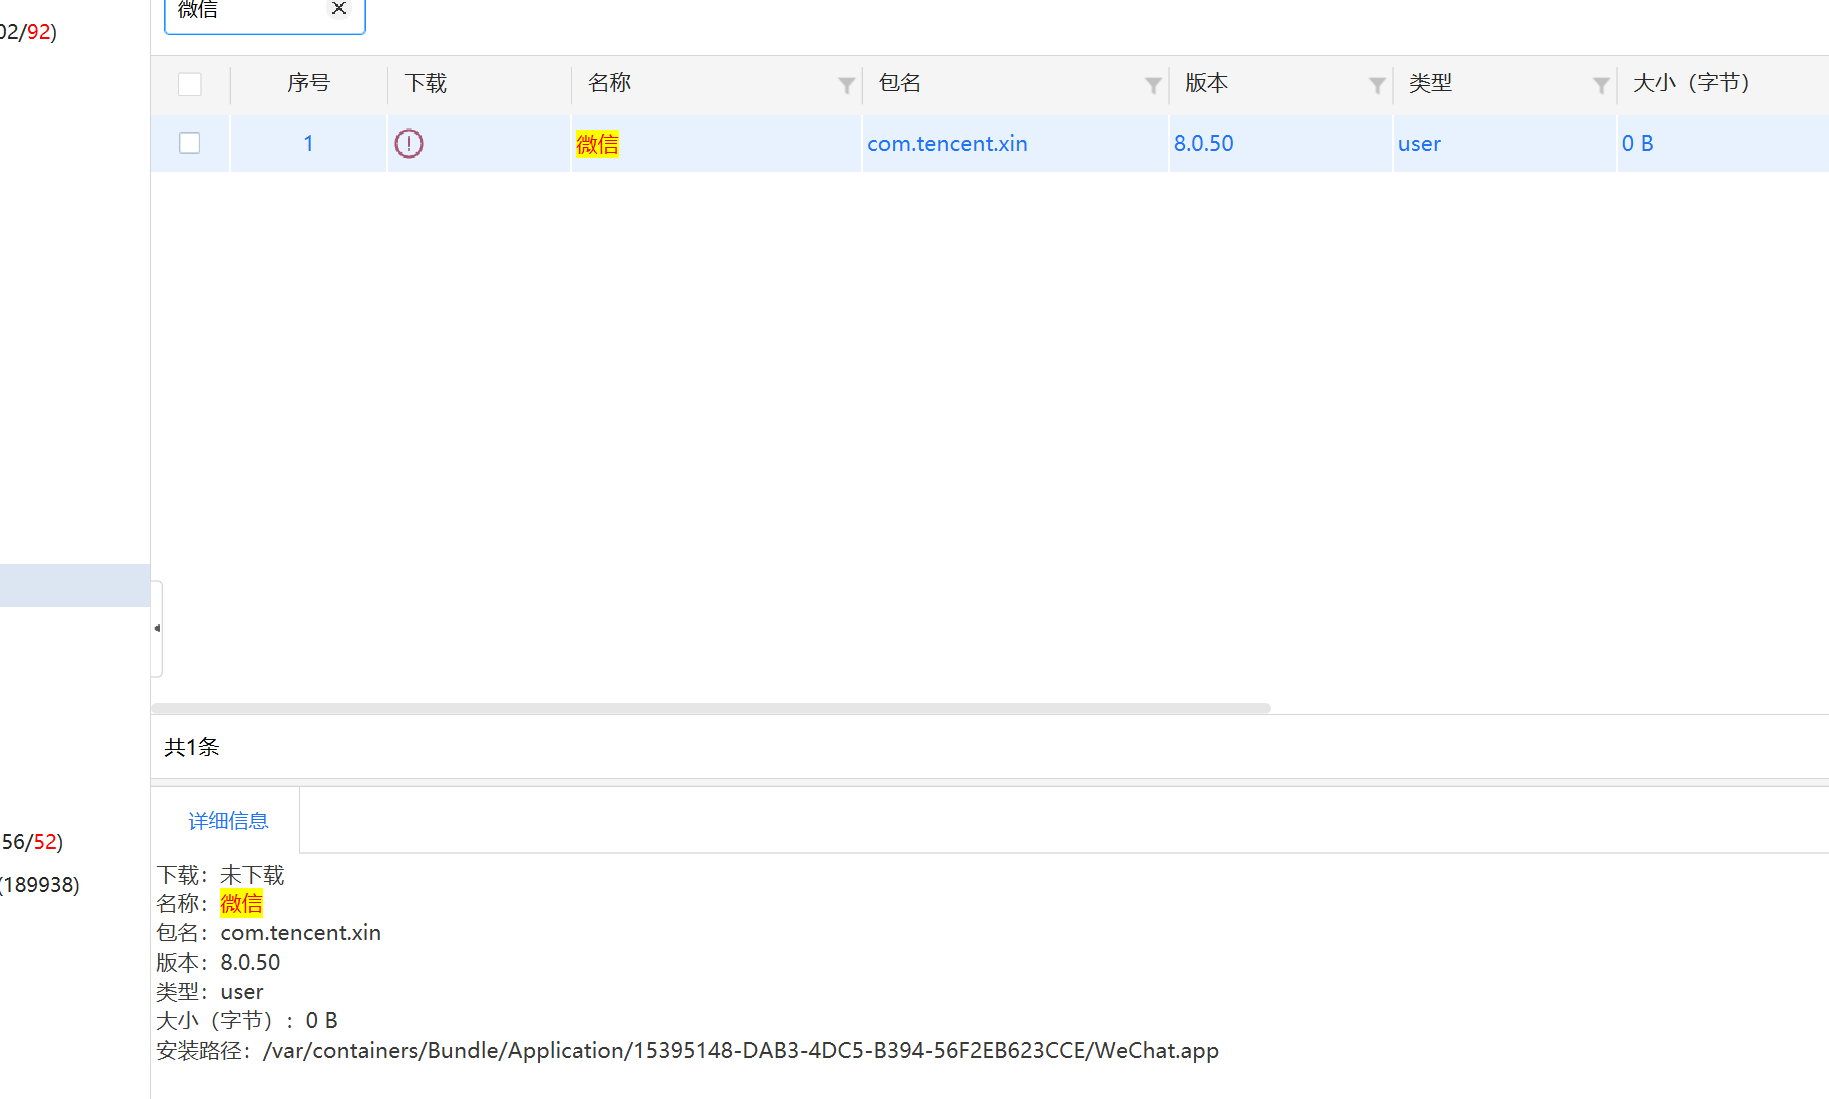
Task: Click the 下载 column header
Action: pos(426,83)
